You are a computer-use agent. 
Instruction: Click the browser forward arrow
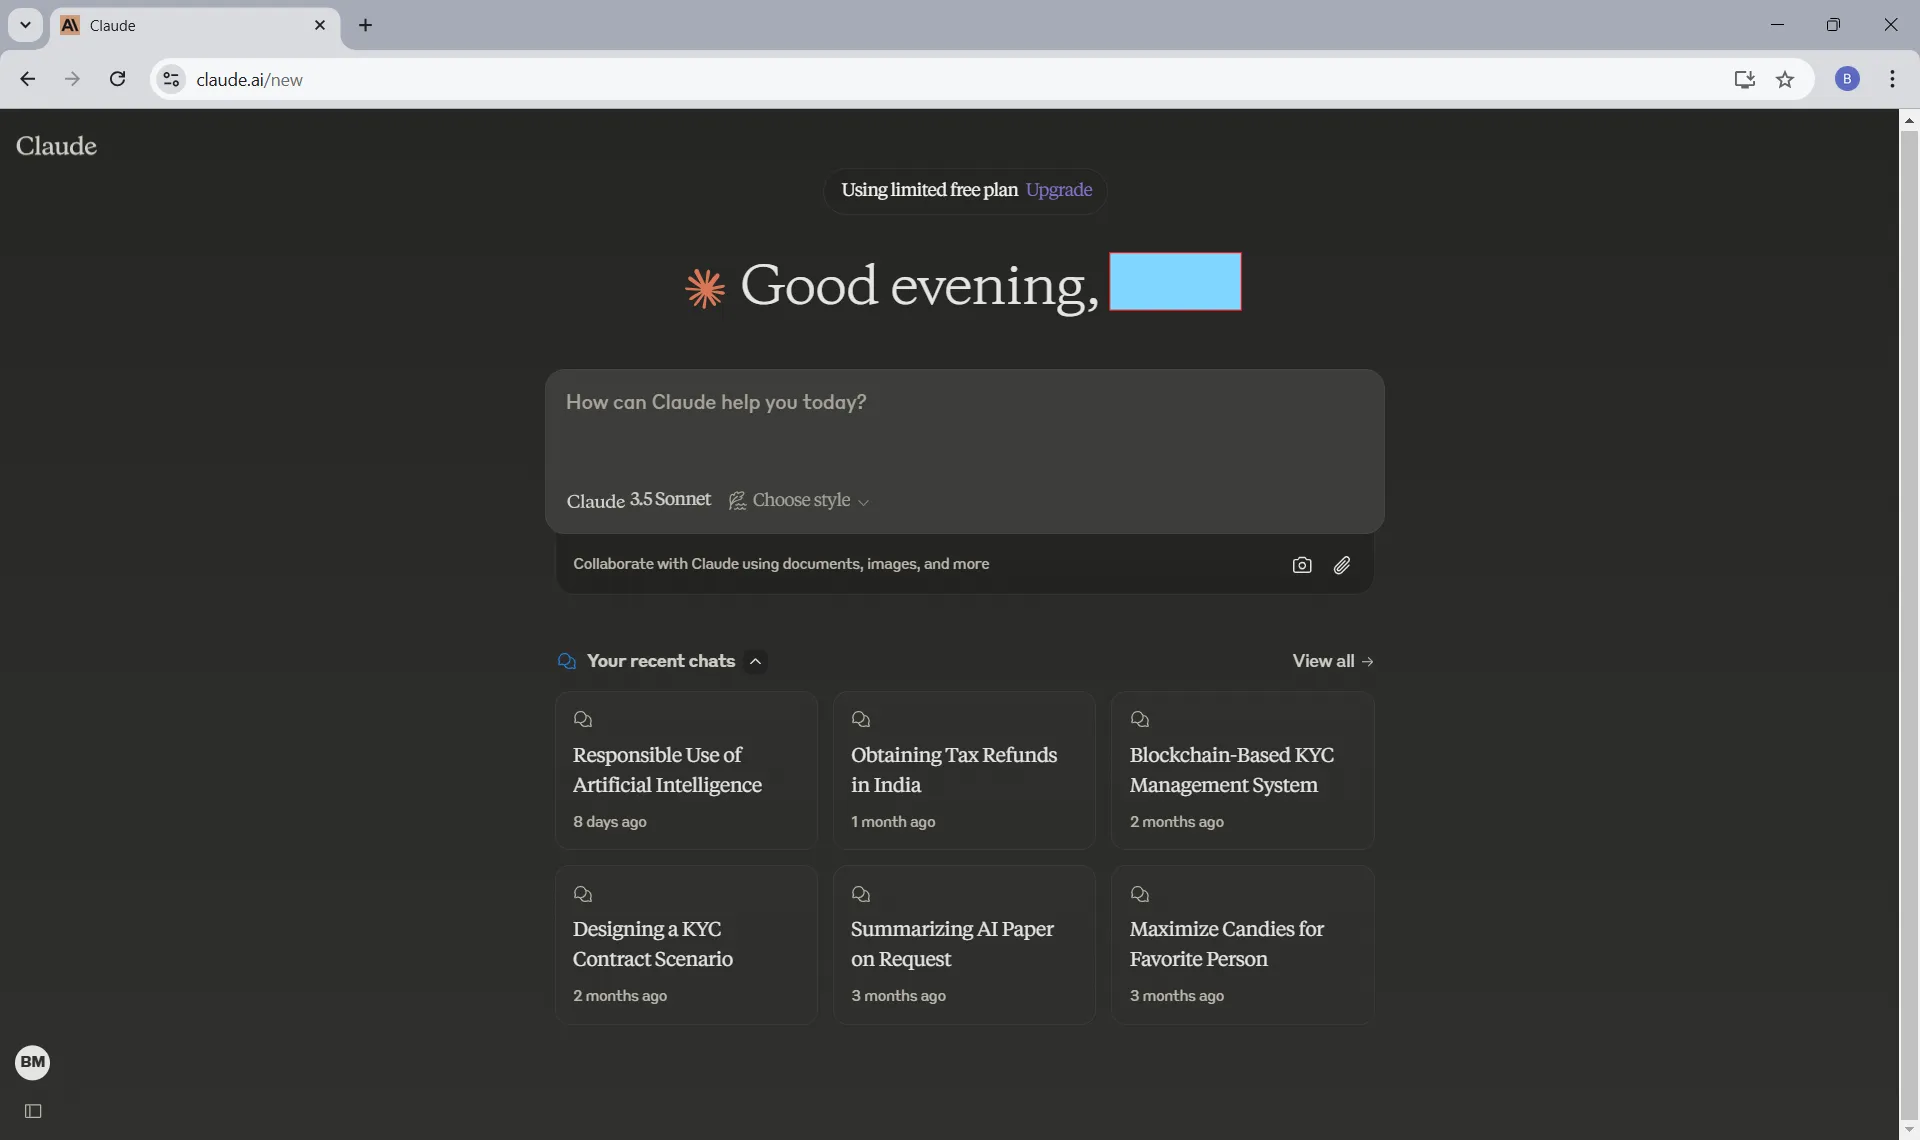[x=72, y=79]
